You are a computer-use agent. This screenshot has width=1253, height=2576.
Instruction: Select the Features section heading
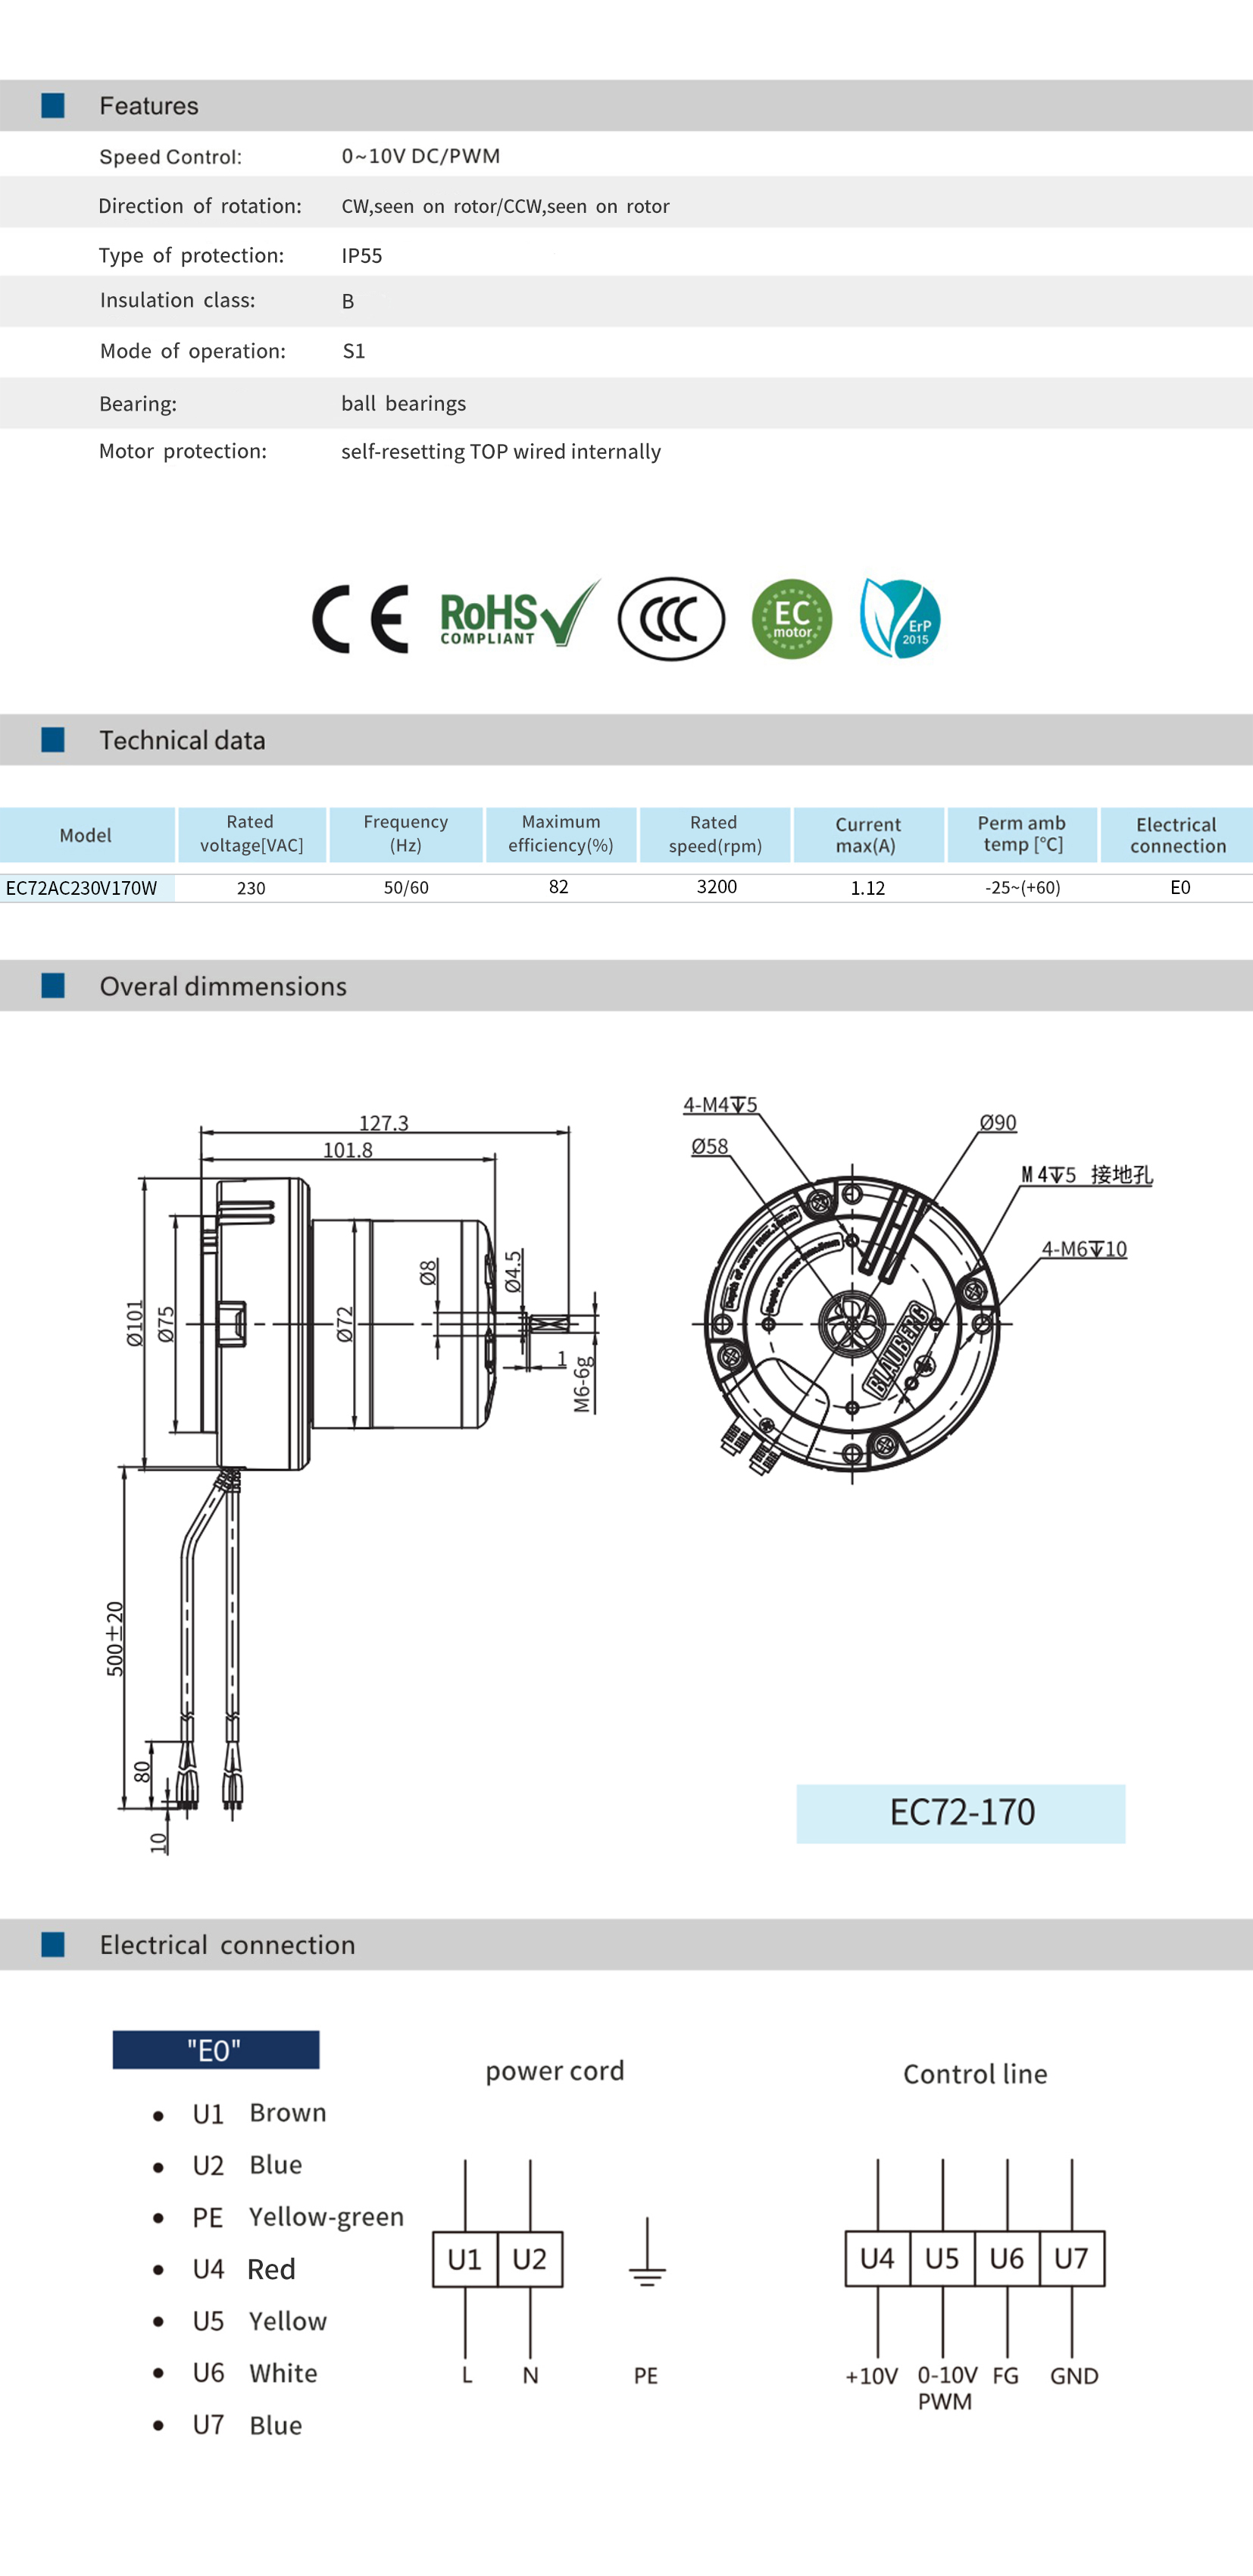click(x=149, y=106)
